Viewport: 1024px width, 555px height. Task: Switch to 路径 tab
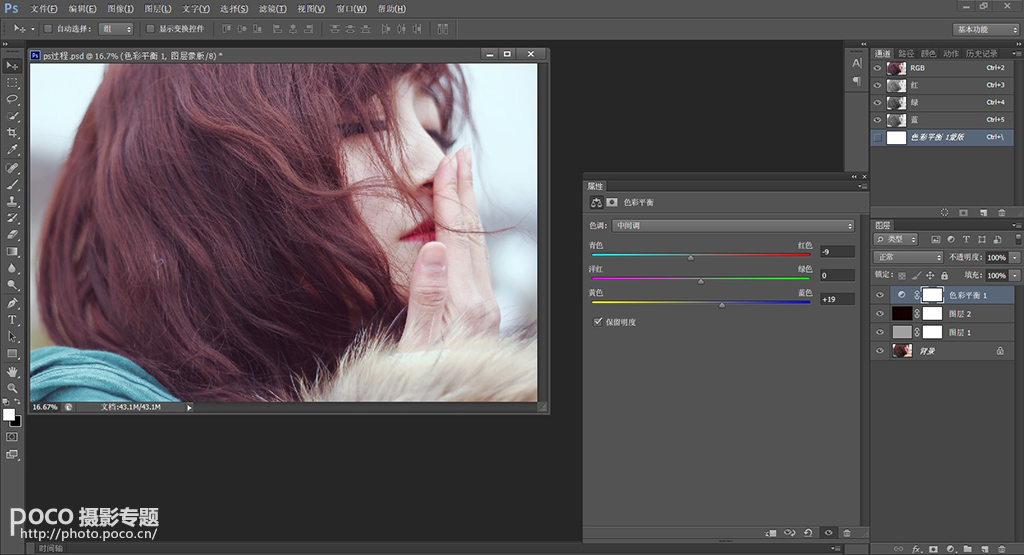(906, 54)
